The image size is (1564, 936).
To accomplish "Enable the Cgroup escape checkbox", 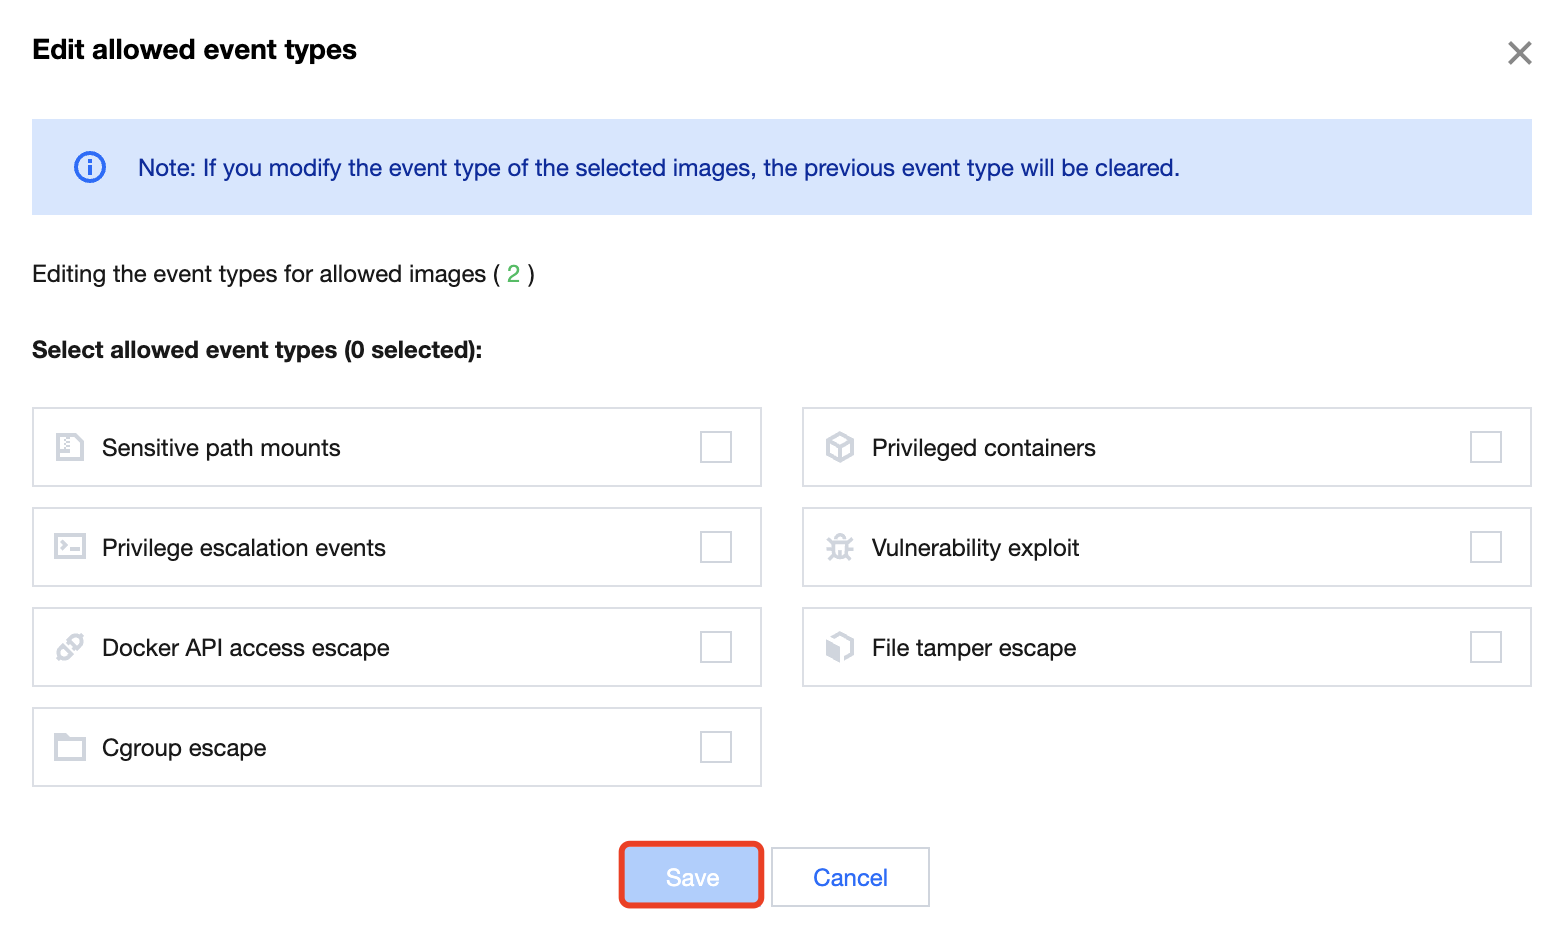I will coord(716,747).
